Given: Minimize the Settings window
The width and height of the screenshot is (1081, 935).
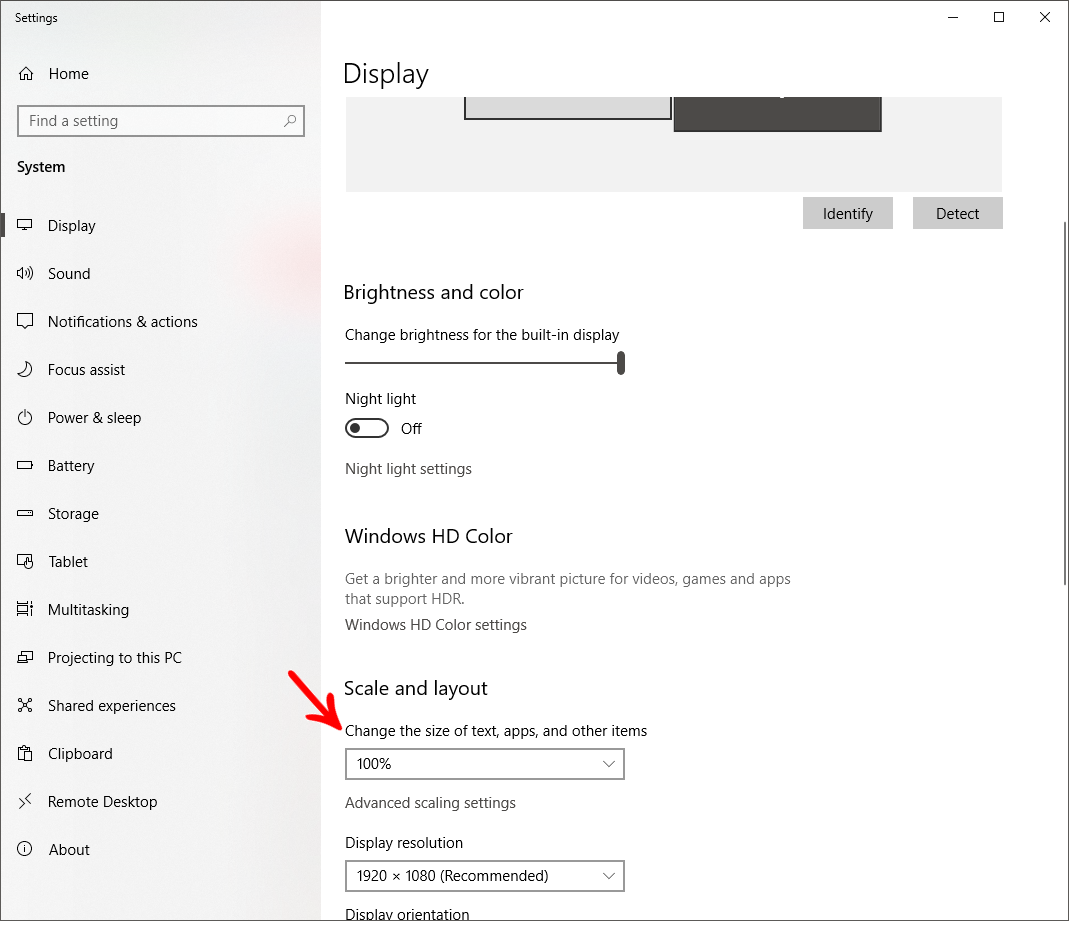Looking at the screenshot, I should coord(953,17).
